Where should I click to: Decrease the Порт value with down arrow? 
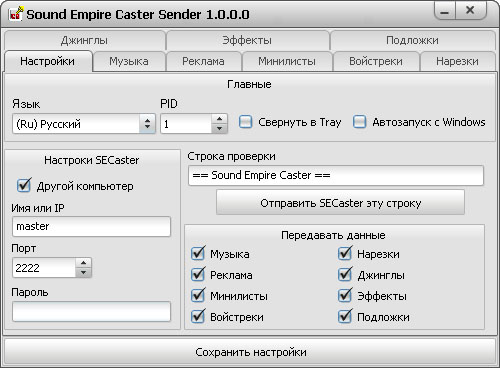coord(83,273)
